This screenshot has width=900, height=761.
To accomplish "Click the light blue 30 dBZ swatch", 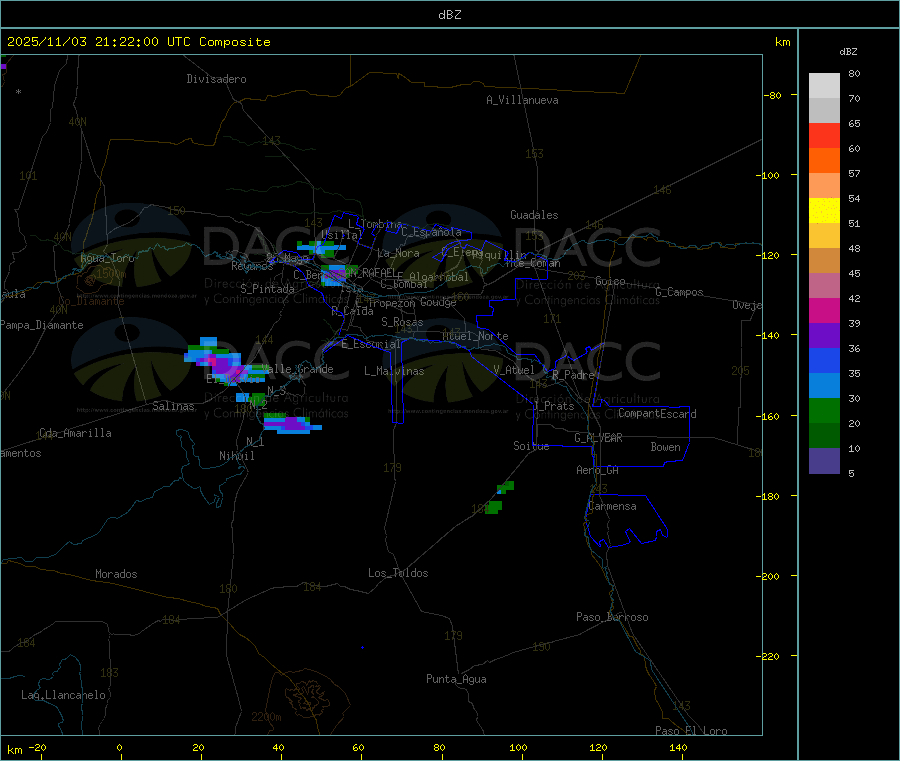I will (x=824, y=385).
